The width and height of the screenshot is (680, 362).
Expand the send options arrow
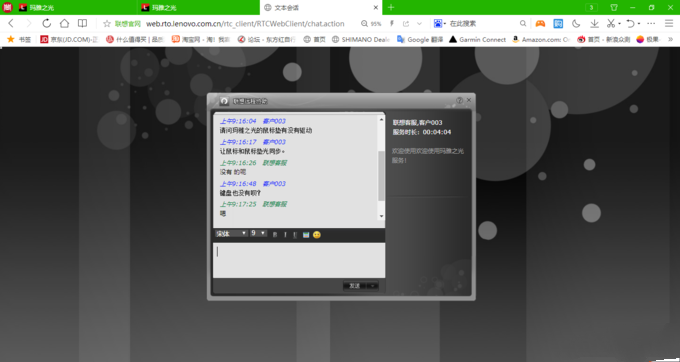coord(373,286)
